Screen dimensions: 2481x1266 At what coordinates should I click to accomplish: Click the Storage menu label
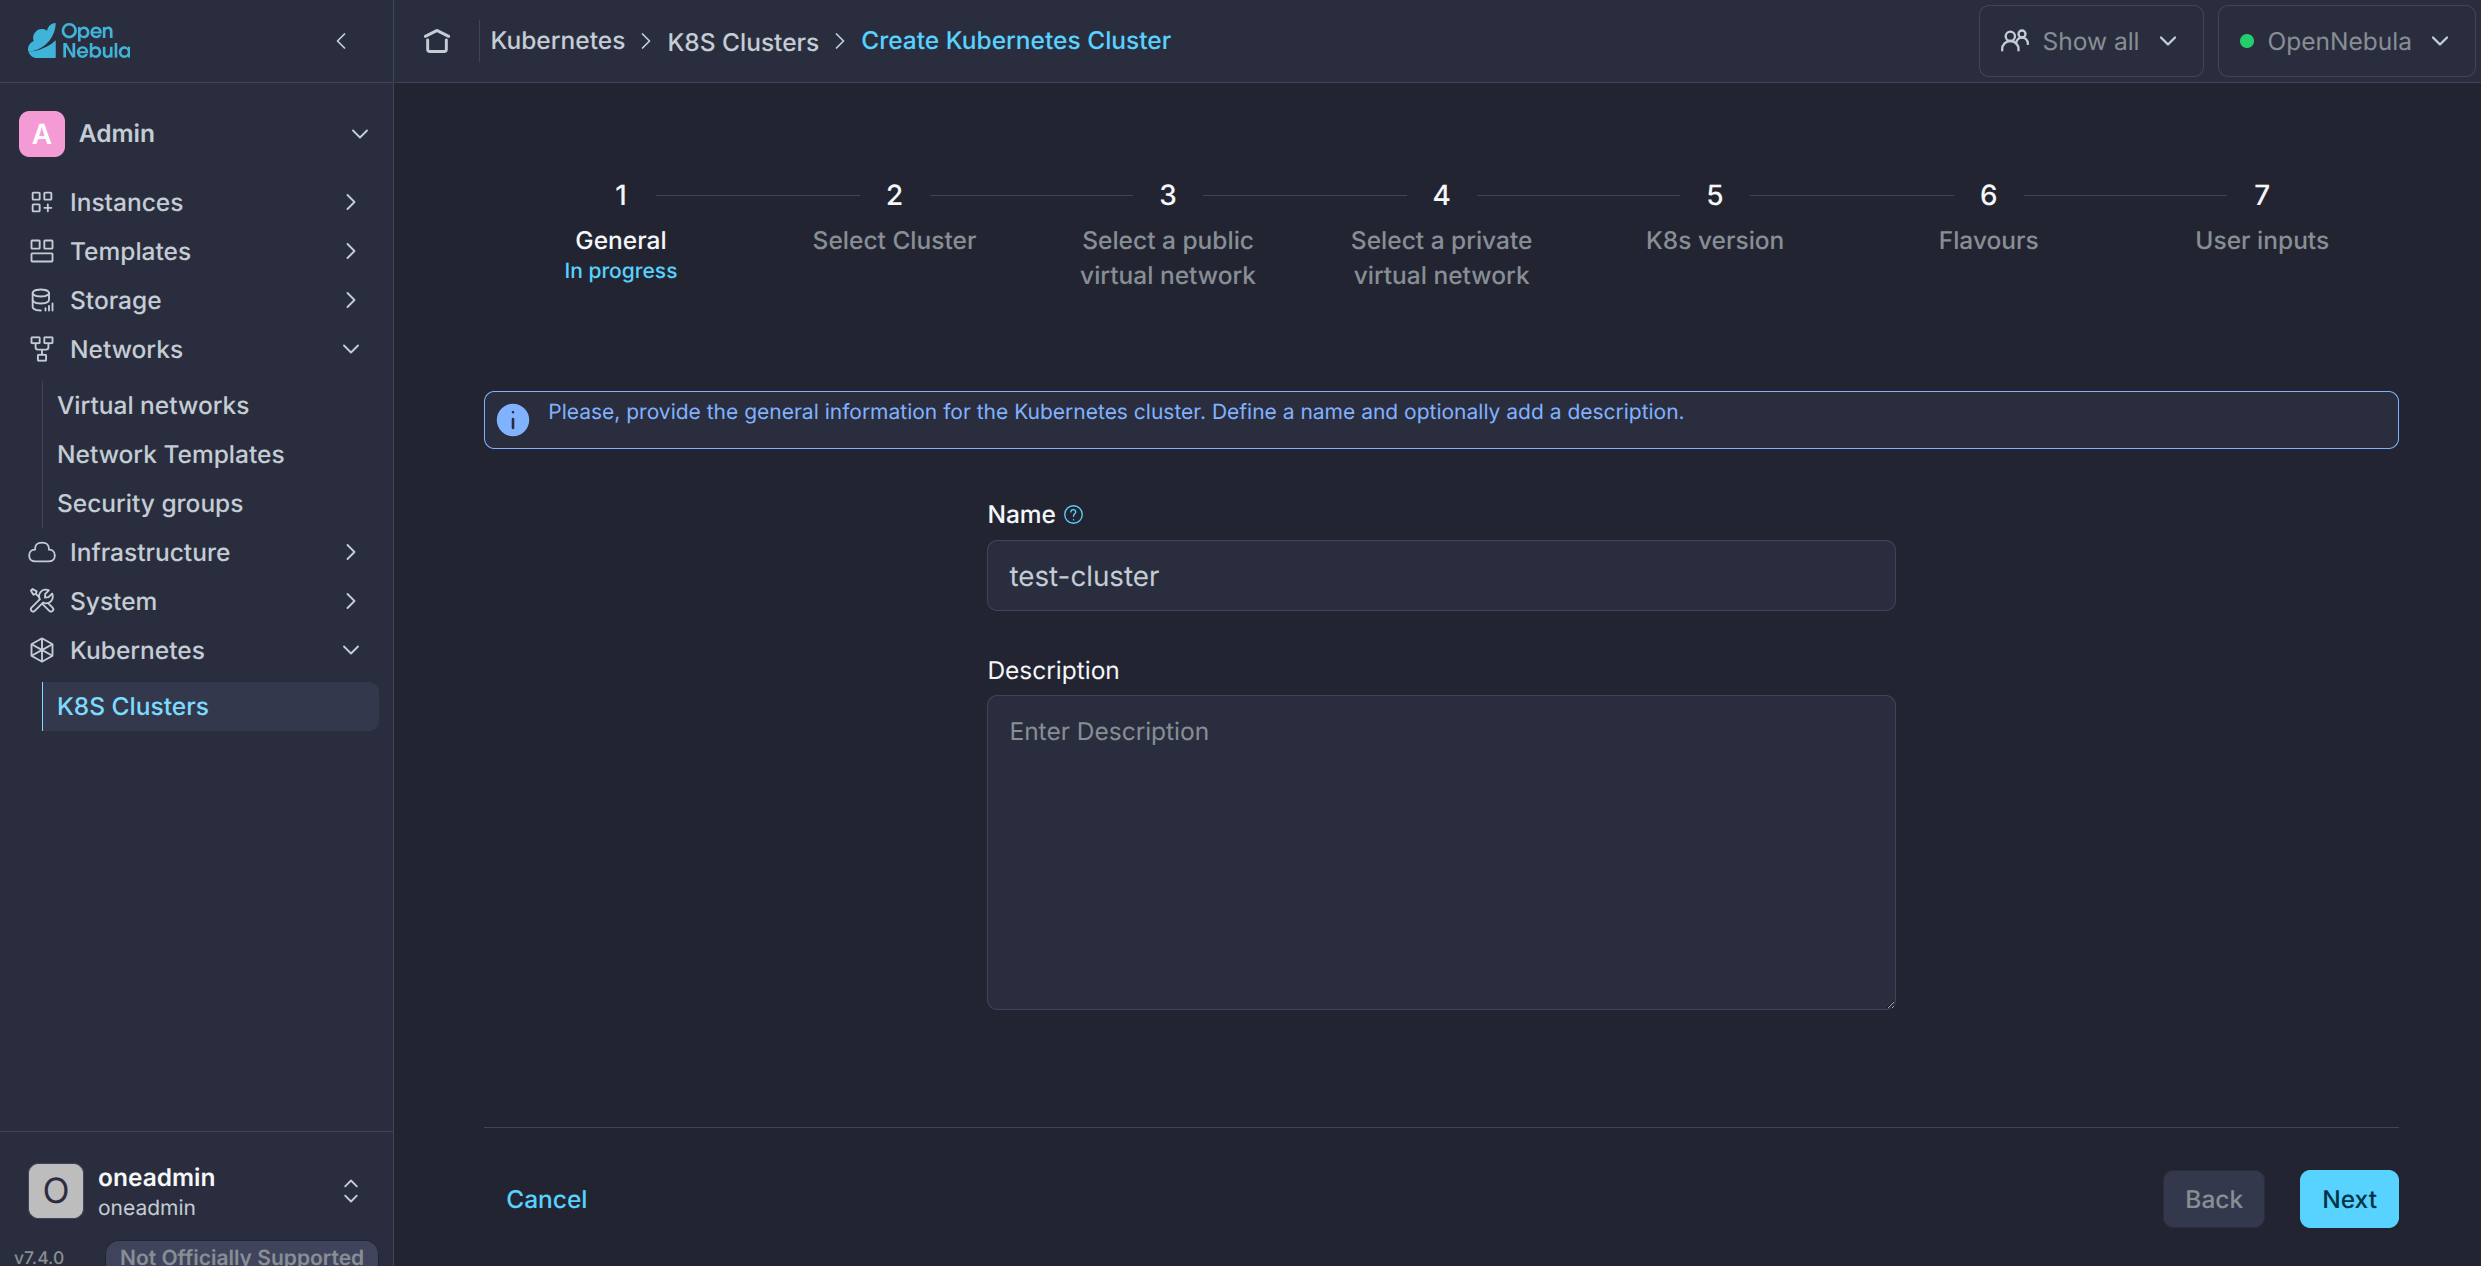pos(115,300)
